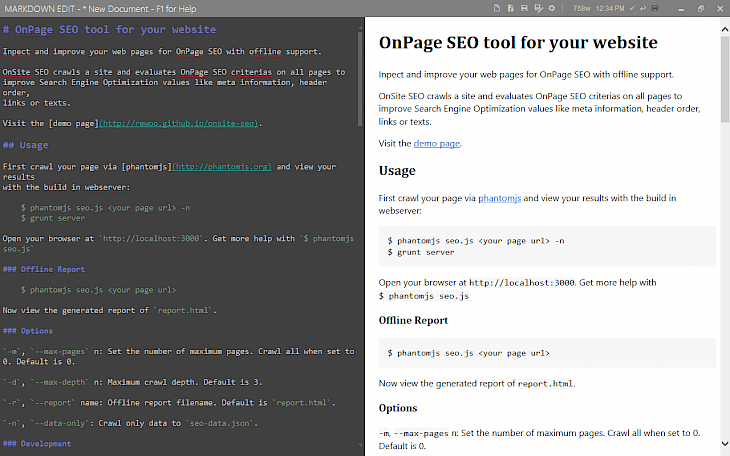Open the phantomjs link in preview

tap(500, 198)
